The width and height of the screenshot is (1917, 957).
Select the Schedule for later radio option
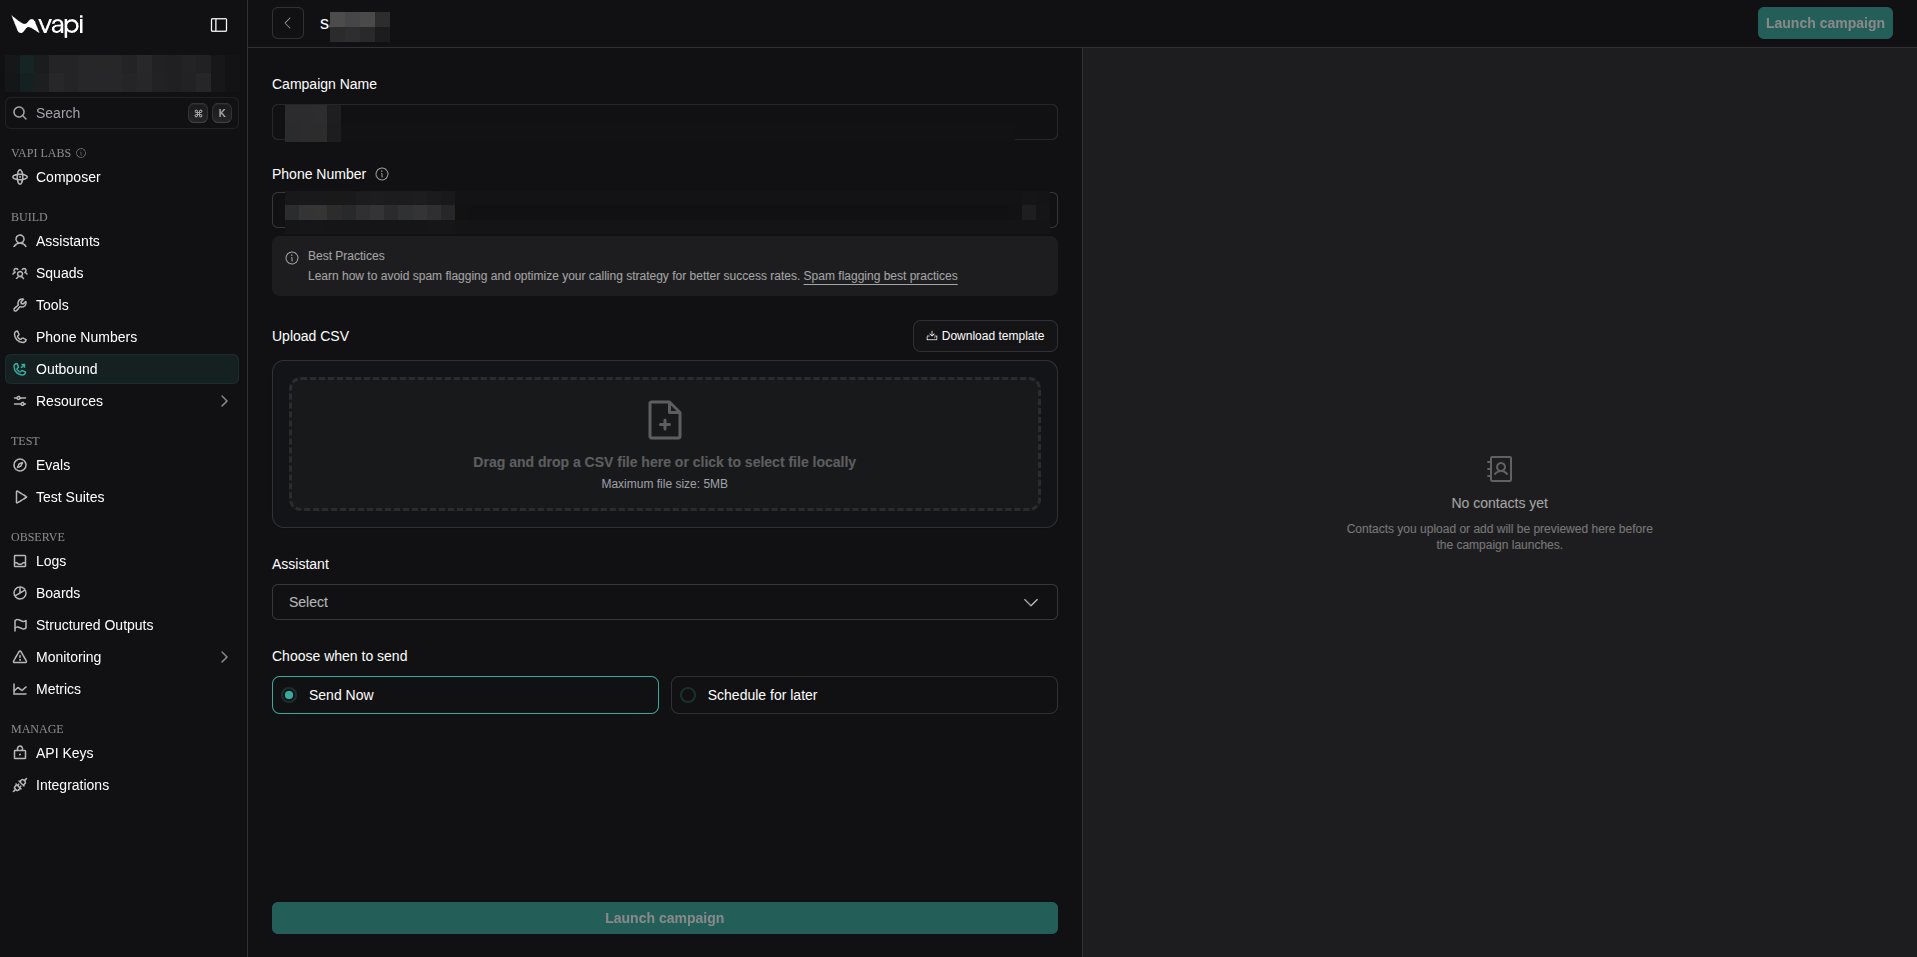[864, 695]
